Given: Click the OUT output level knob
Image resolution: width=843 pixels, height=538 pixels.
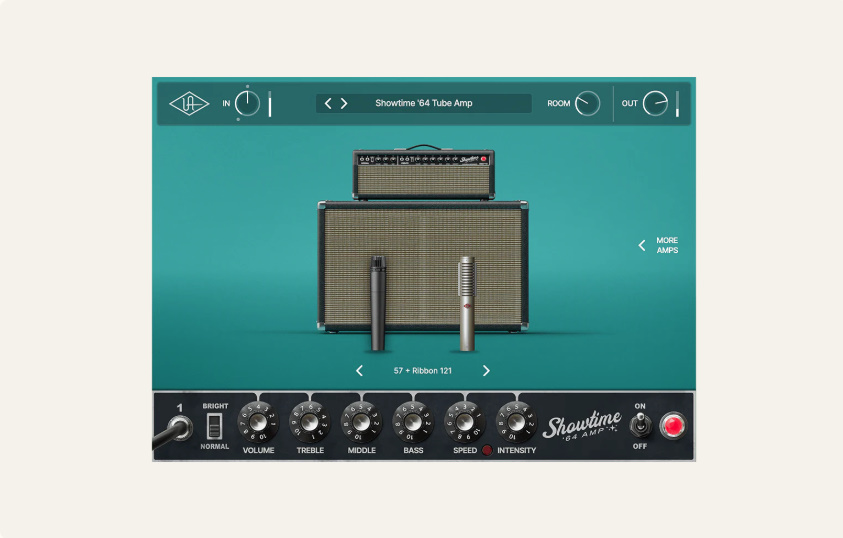Looking at the screenshot, I should pos(655,103).
